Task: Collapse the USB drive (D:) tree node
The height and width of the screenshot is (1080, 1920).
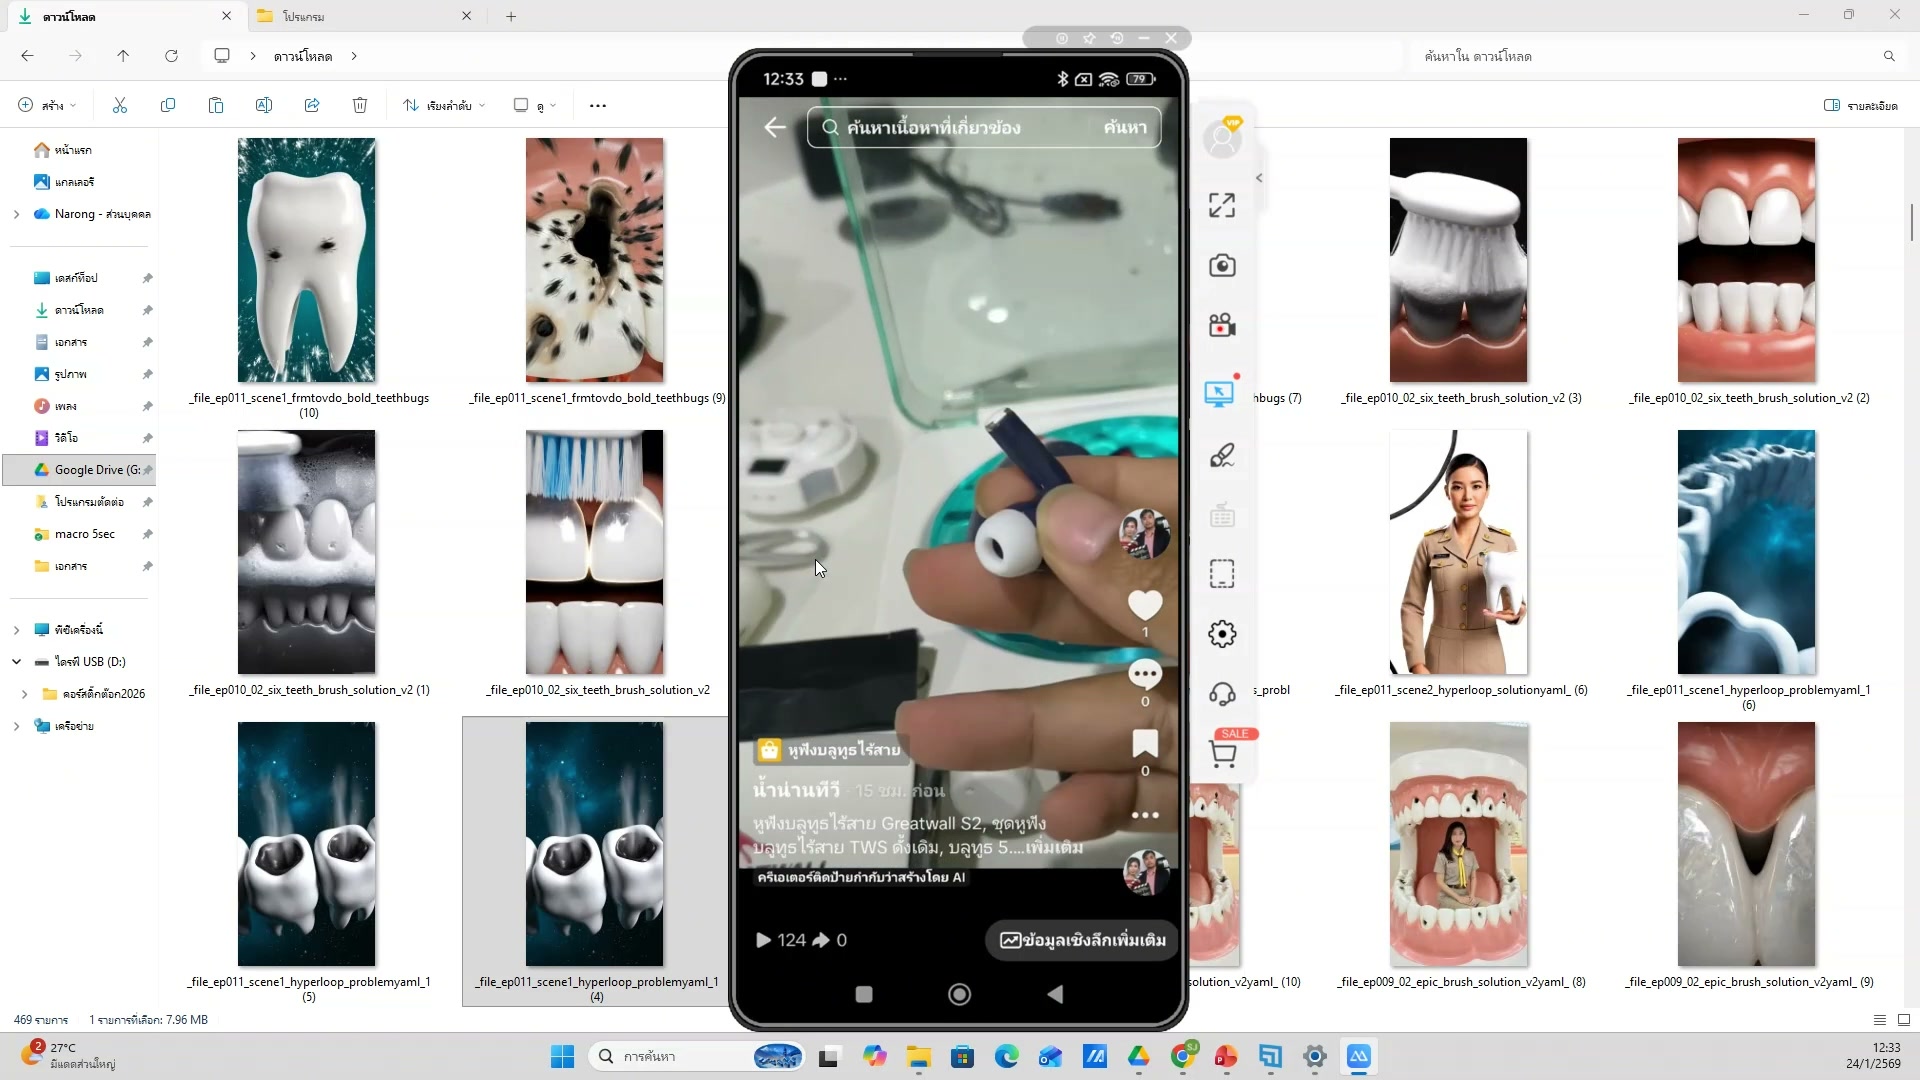Action: [x=16, y=662]
